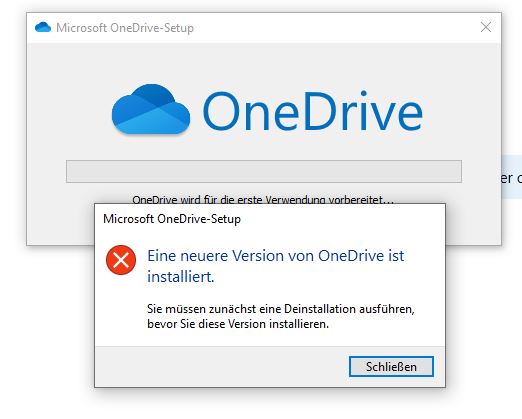Click the highlighted partial text at right edge

(x=511, y=177)
